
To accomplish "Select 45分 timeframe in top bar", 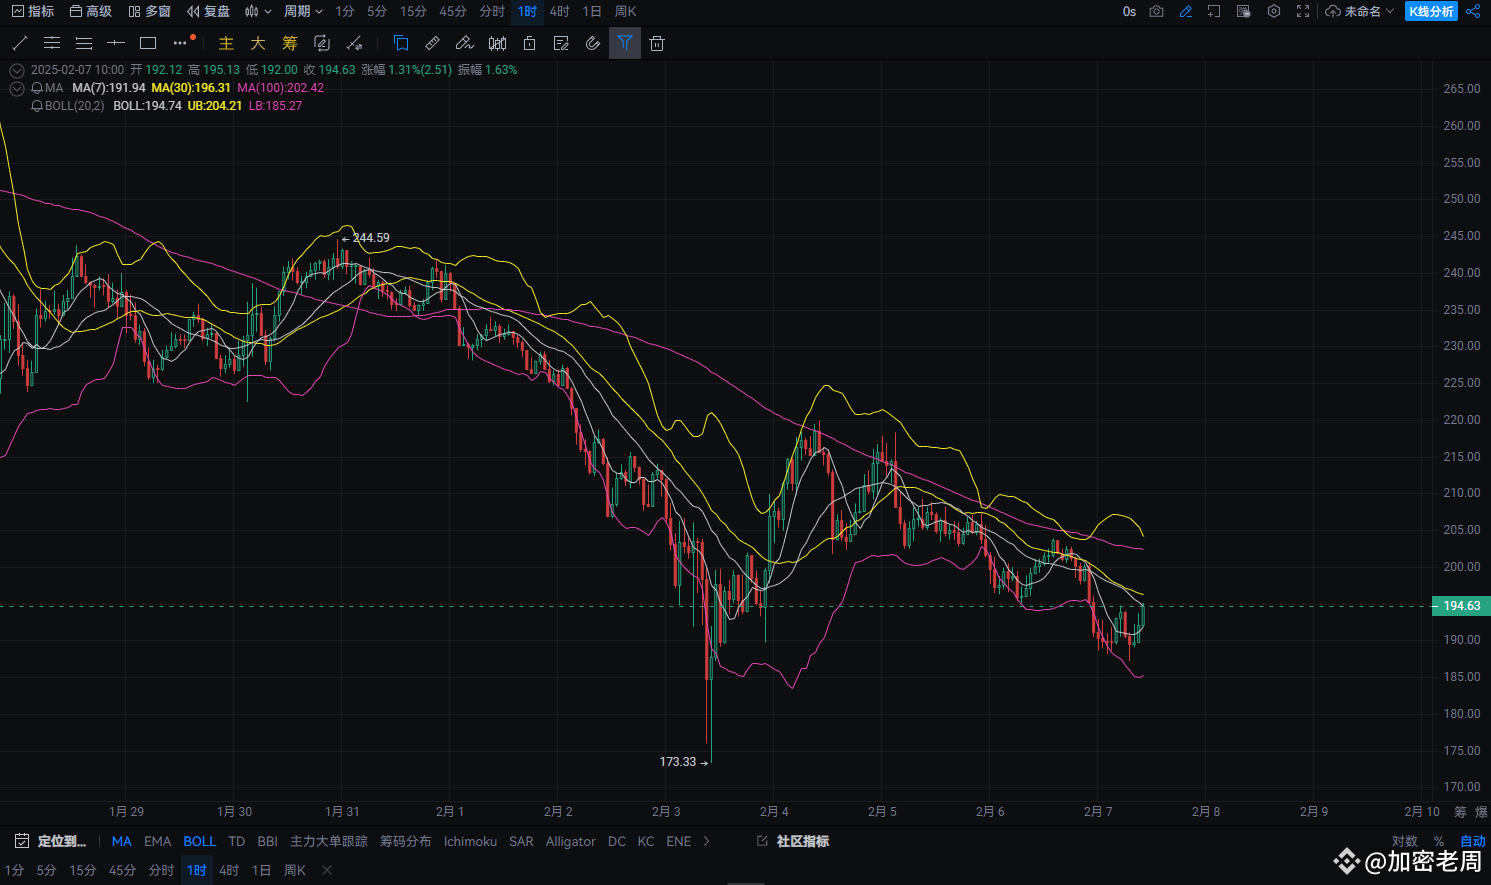I will (453, 11).
